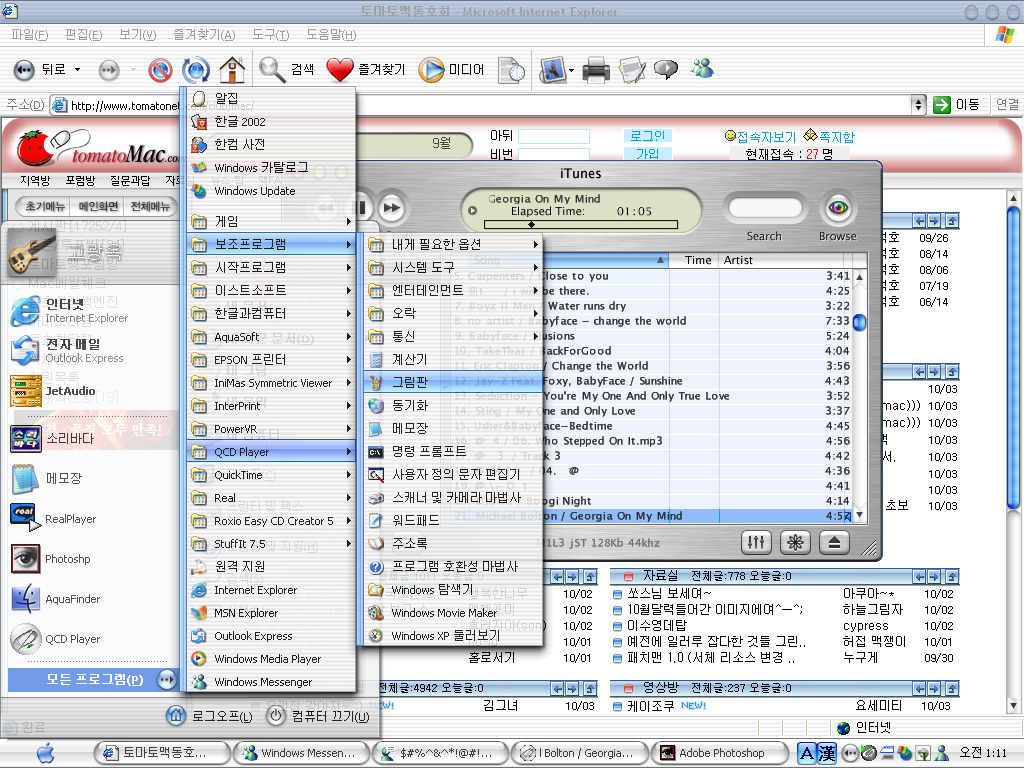Open 계산기 from the accessories submenu
The height and width of the screenshot is (768, 1024).
[x=408, y=359]
